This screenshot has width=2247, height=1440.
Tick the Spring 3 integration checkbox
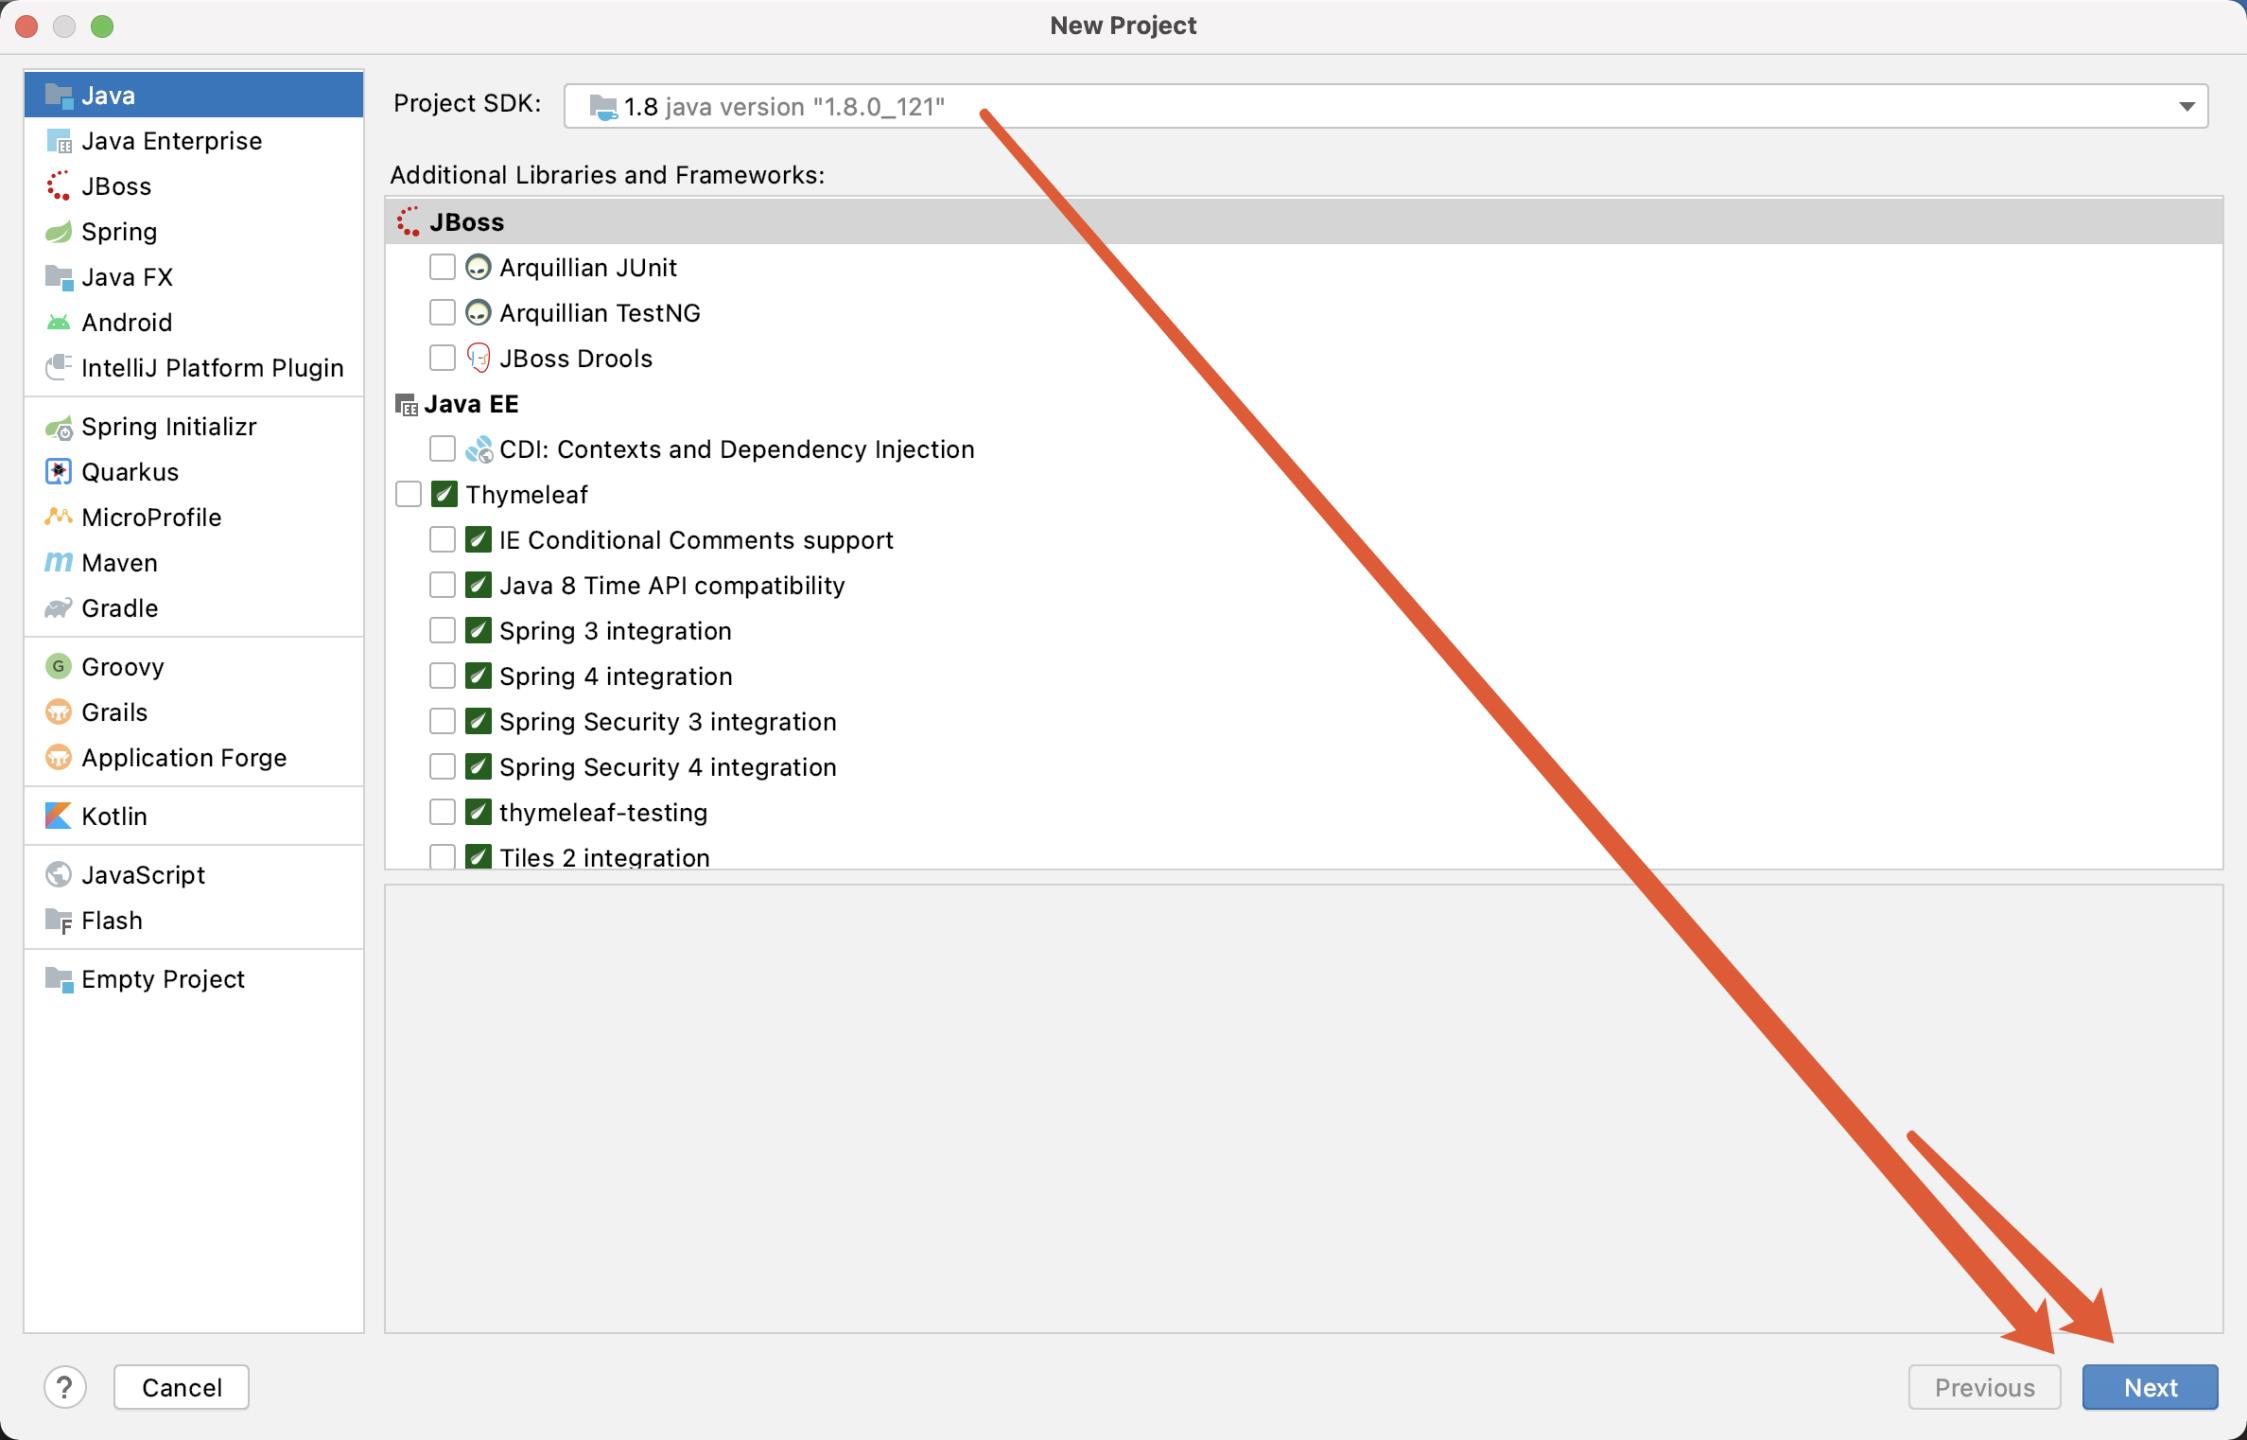(442, 631)
